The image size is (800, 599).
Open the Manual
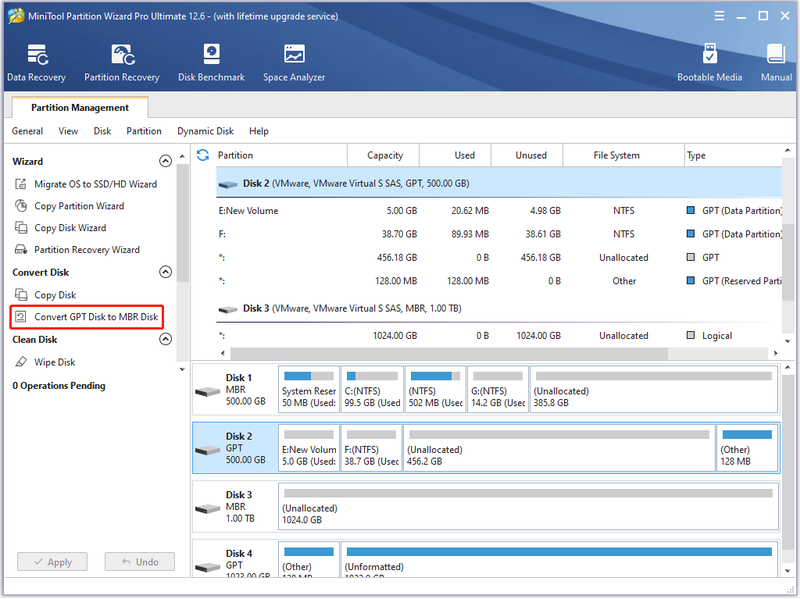tap(776, 63)
